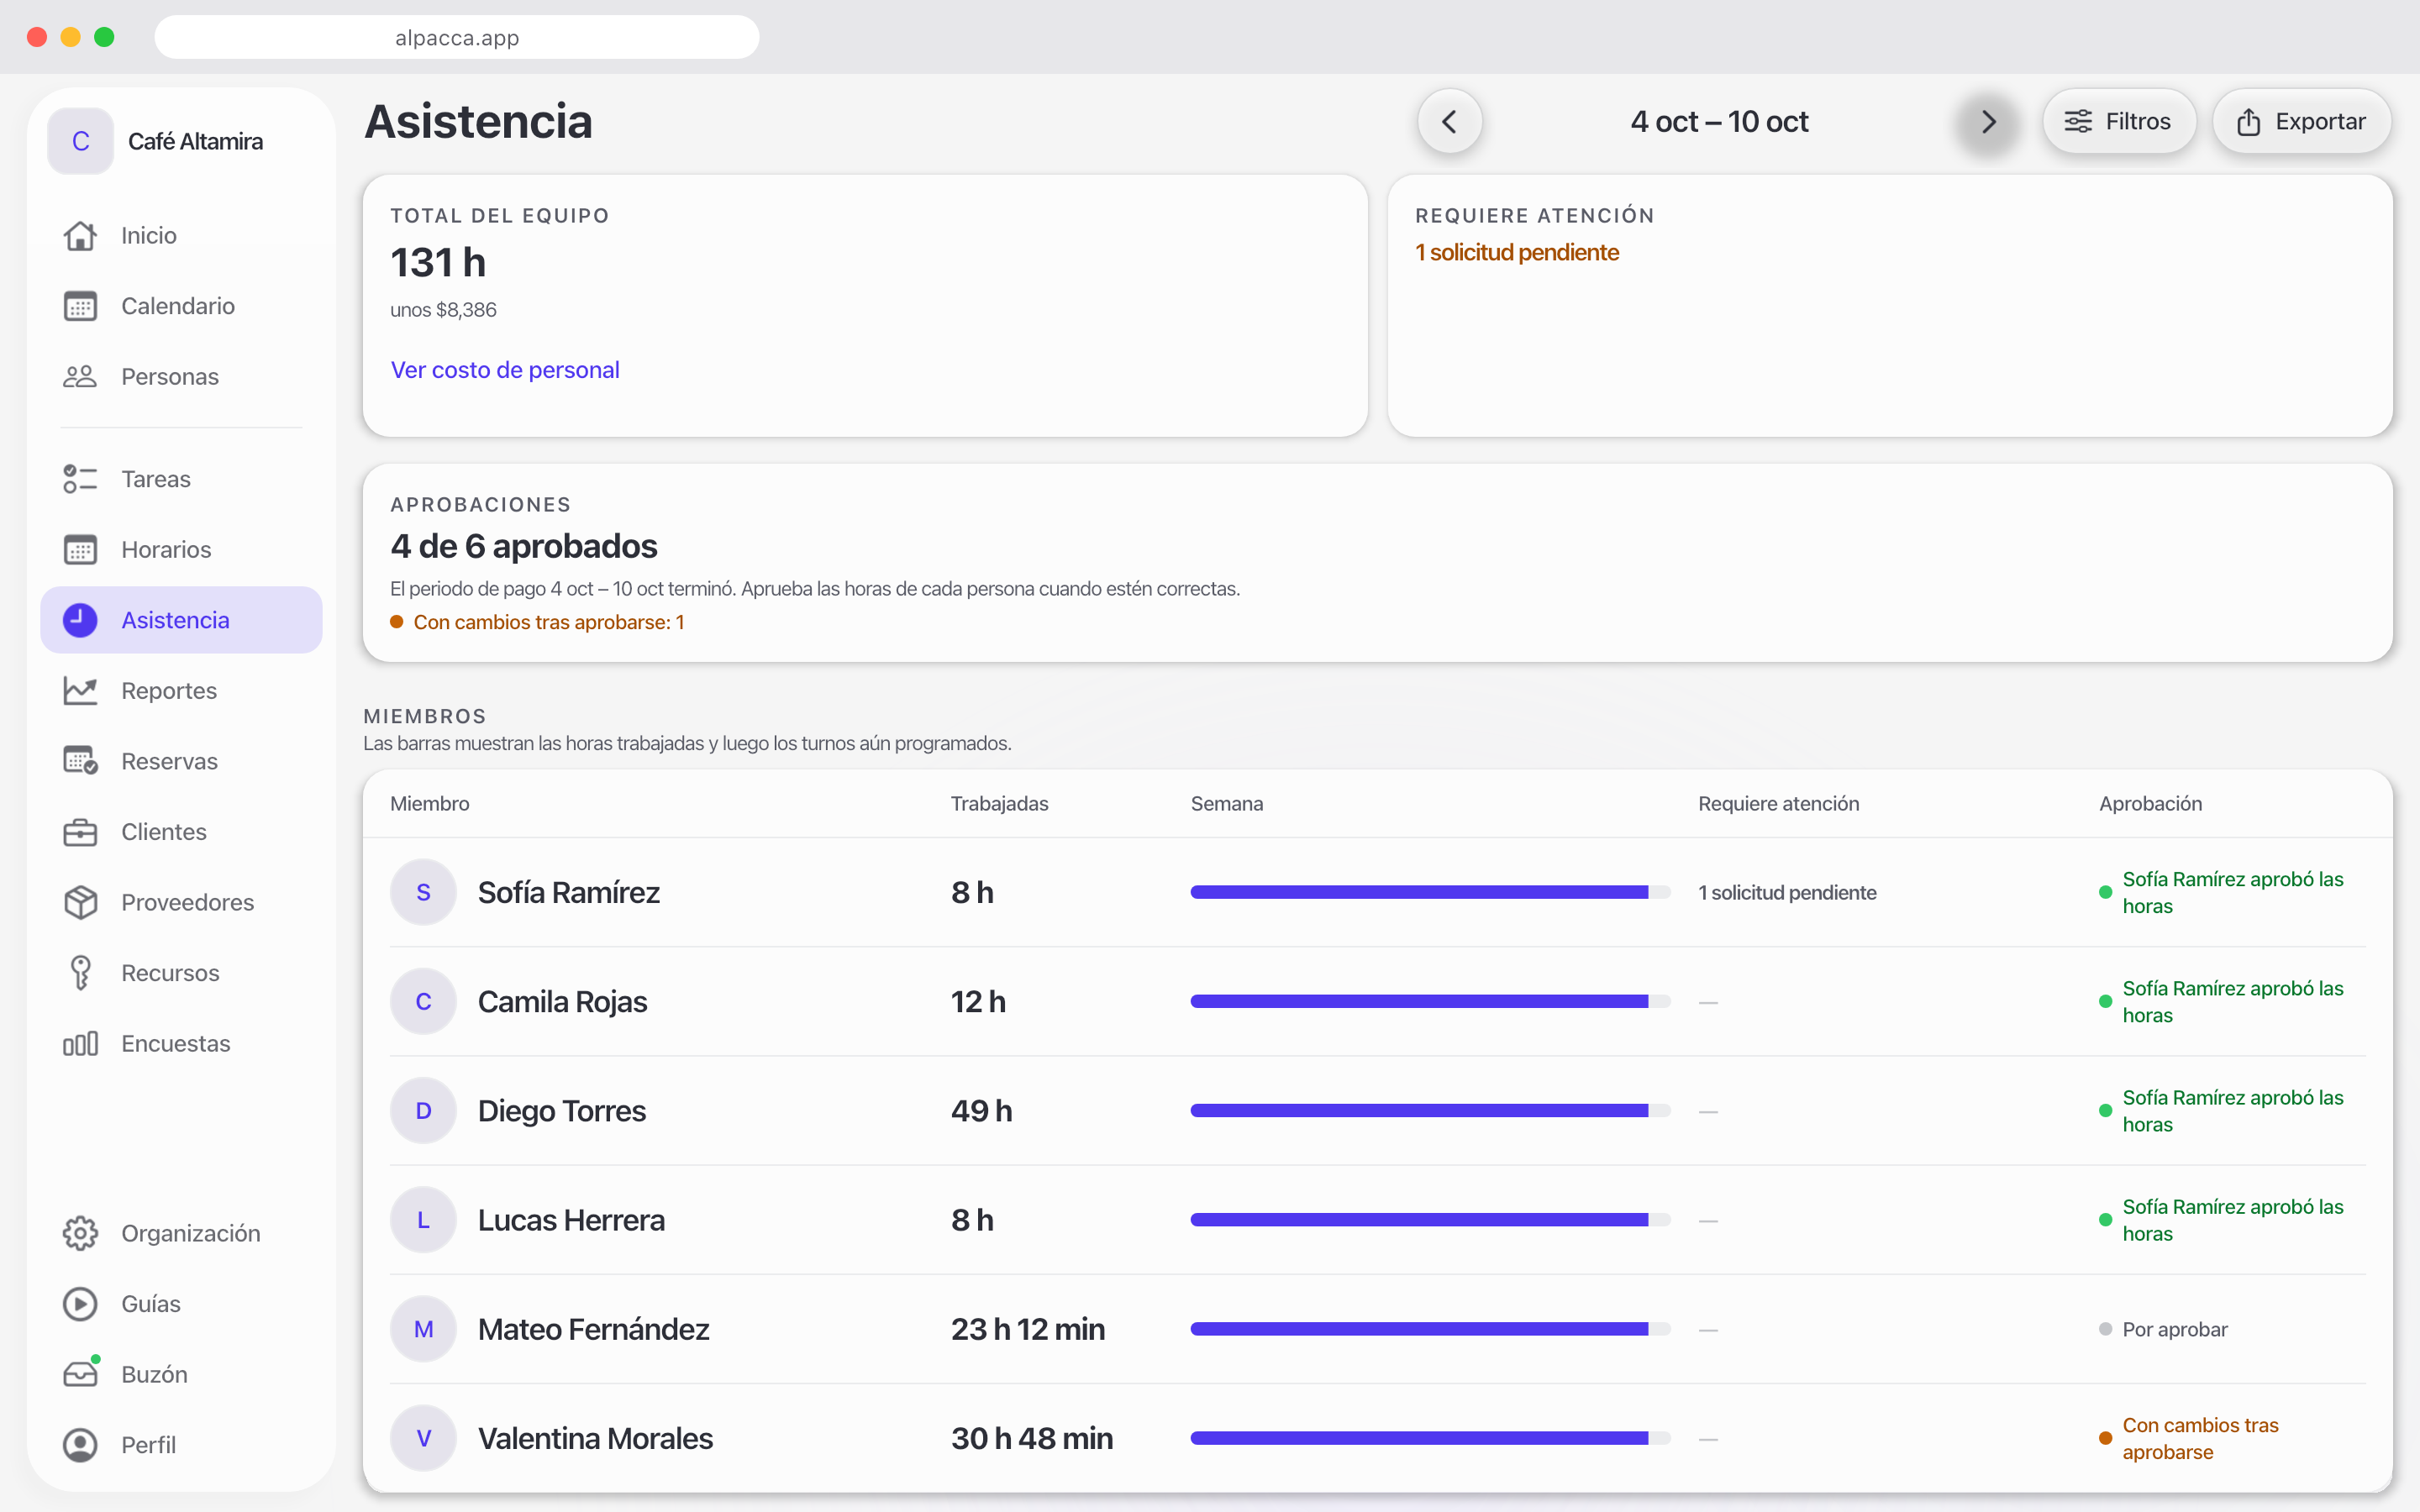Open the Tareas checklist icon

pos(80,479)
